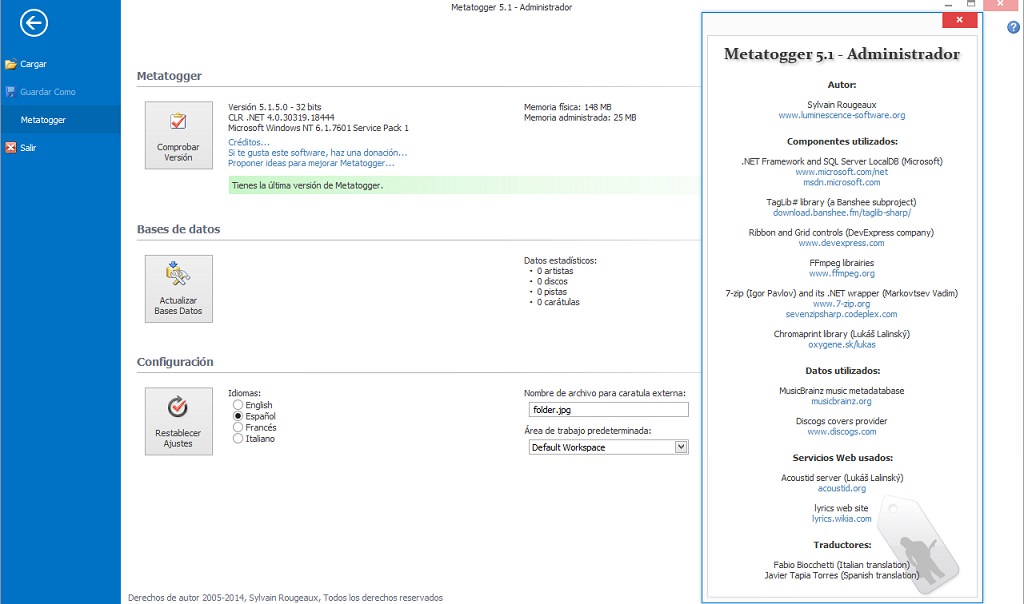The width and height of the screenshot is (1024, 604).
Task: Open download.banshee.fm/taglib-sharp link
Action: (841, 212)
